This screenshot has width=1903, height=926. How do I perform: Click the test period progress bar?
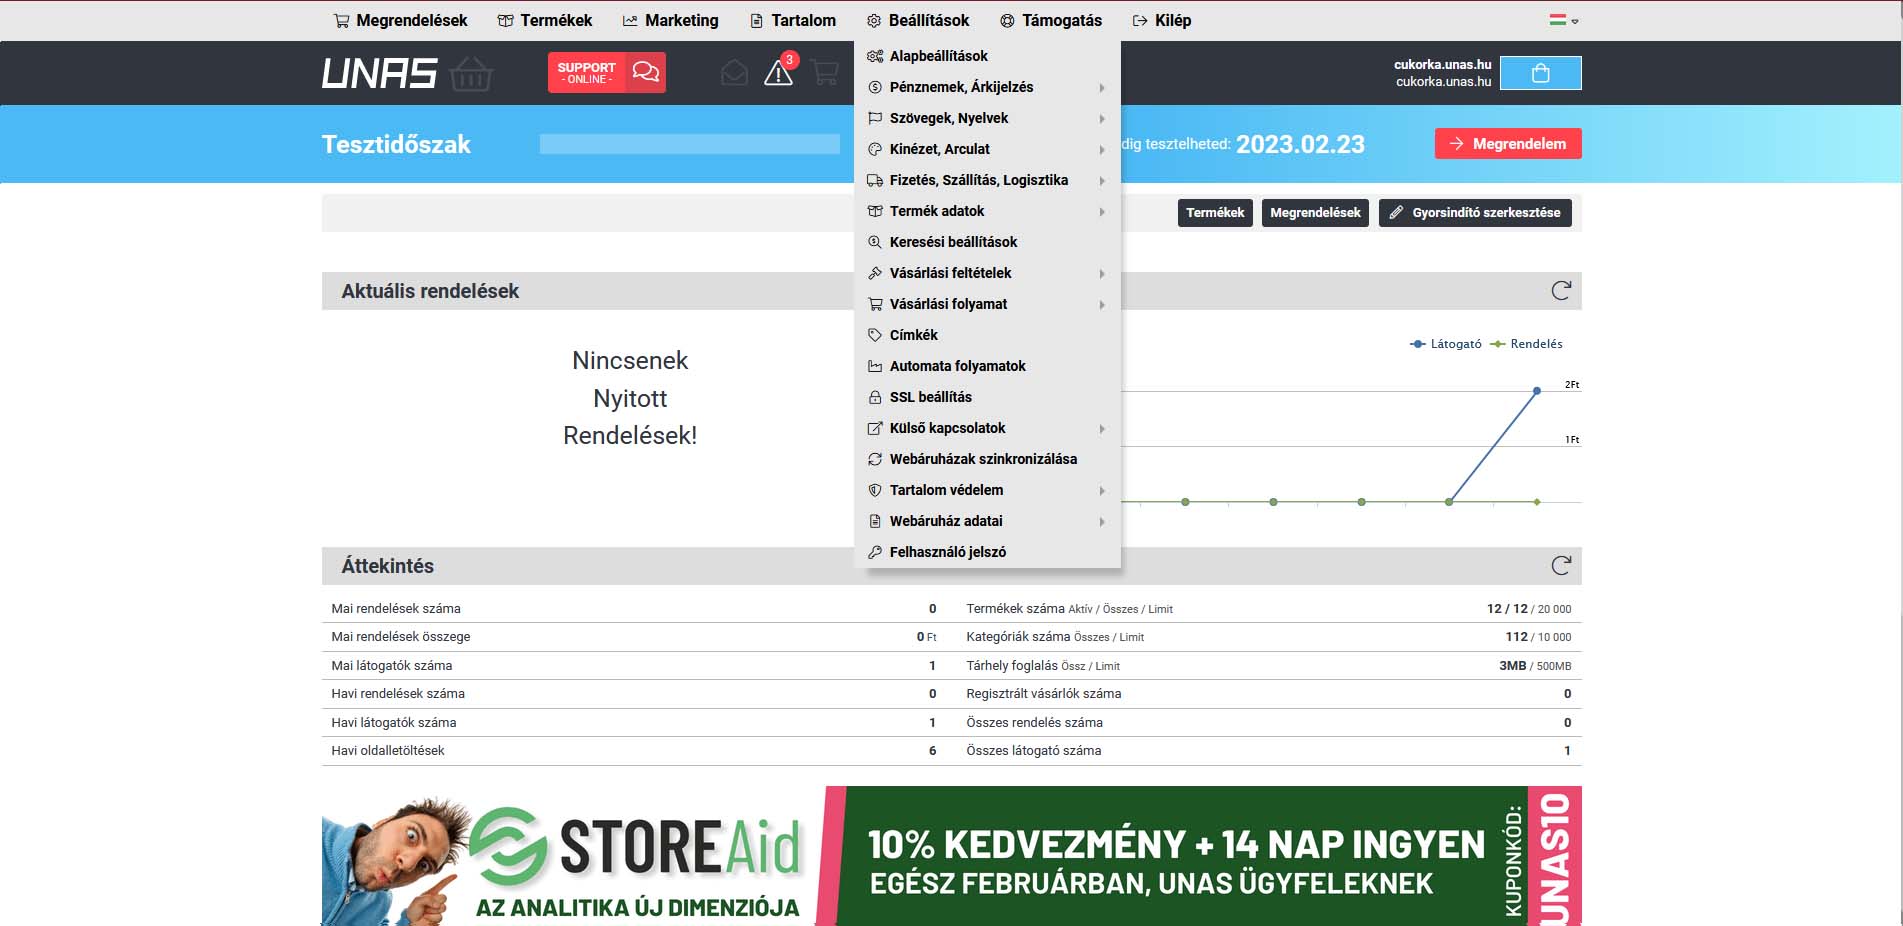[689, 144]
